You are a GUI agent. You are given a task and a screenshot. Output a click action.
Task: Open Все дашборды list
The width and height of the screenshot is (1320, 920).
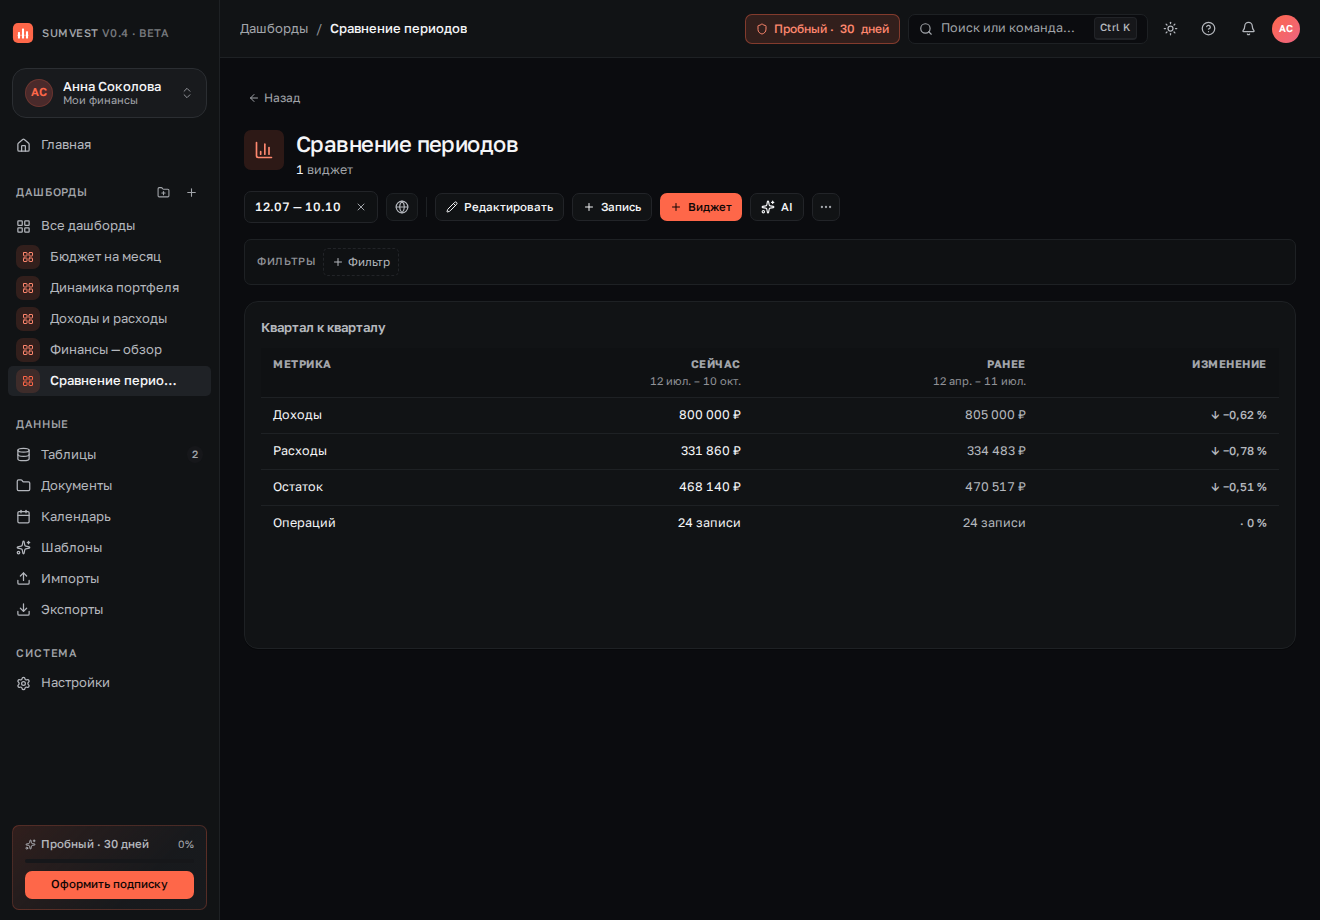[109, 226]
